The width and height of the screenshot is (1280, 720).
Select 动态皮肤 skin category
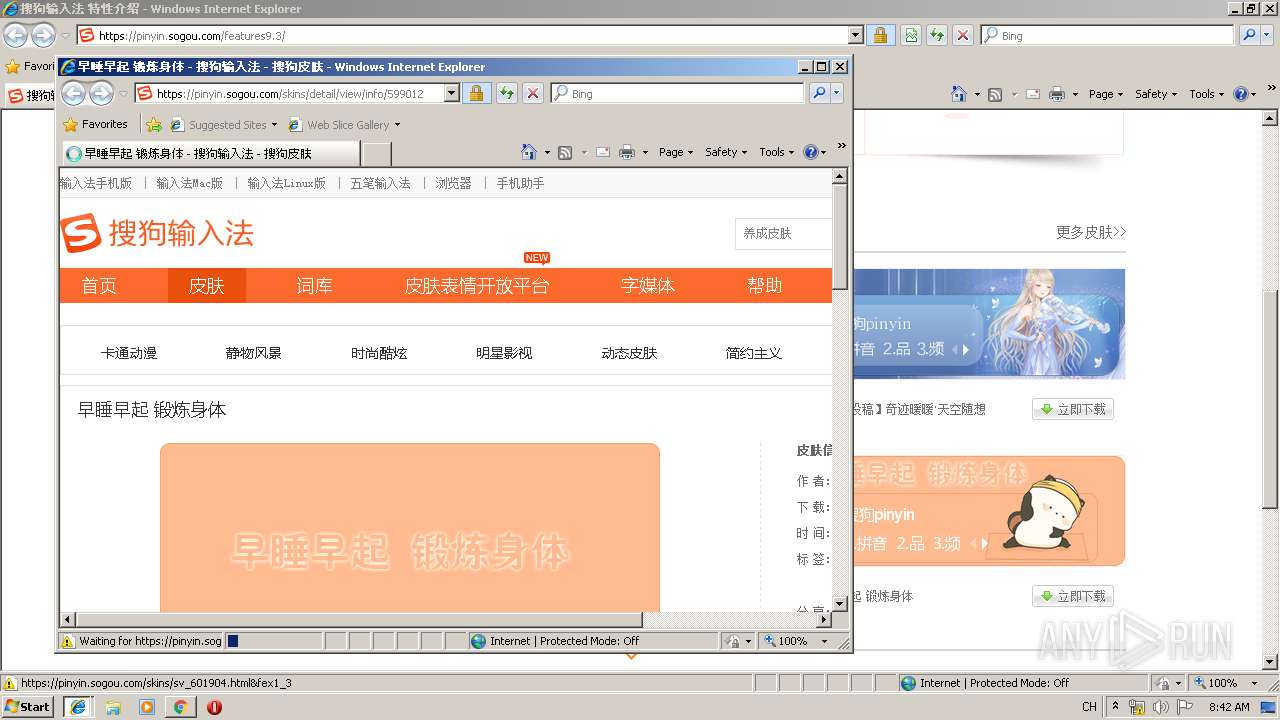pos(629,353)
